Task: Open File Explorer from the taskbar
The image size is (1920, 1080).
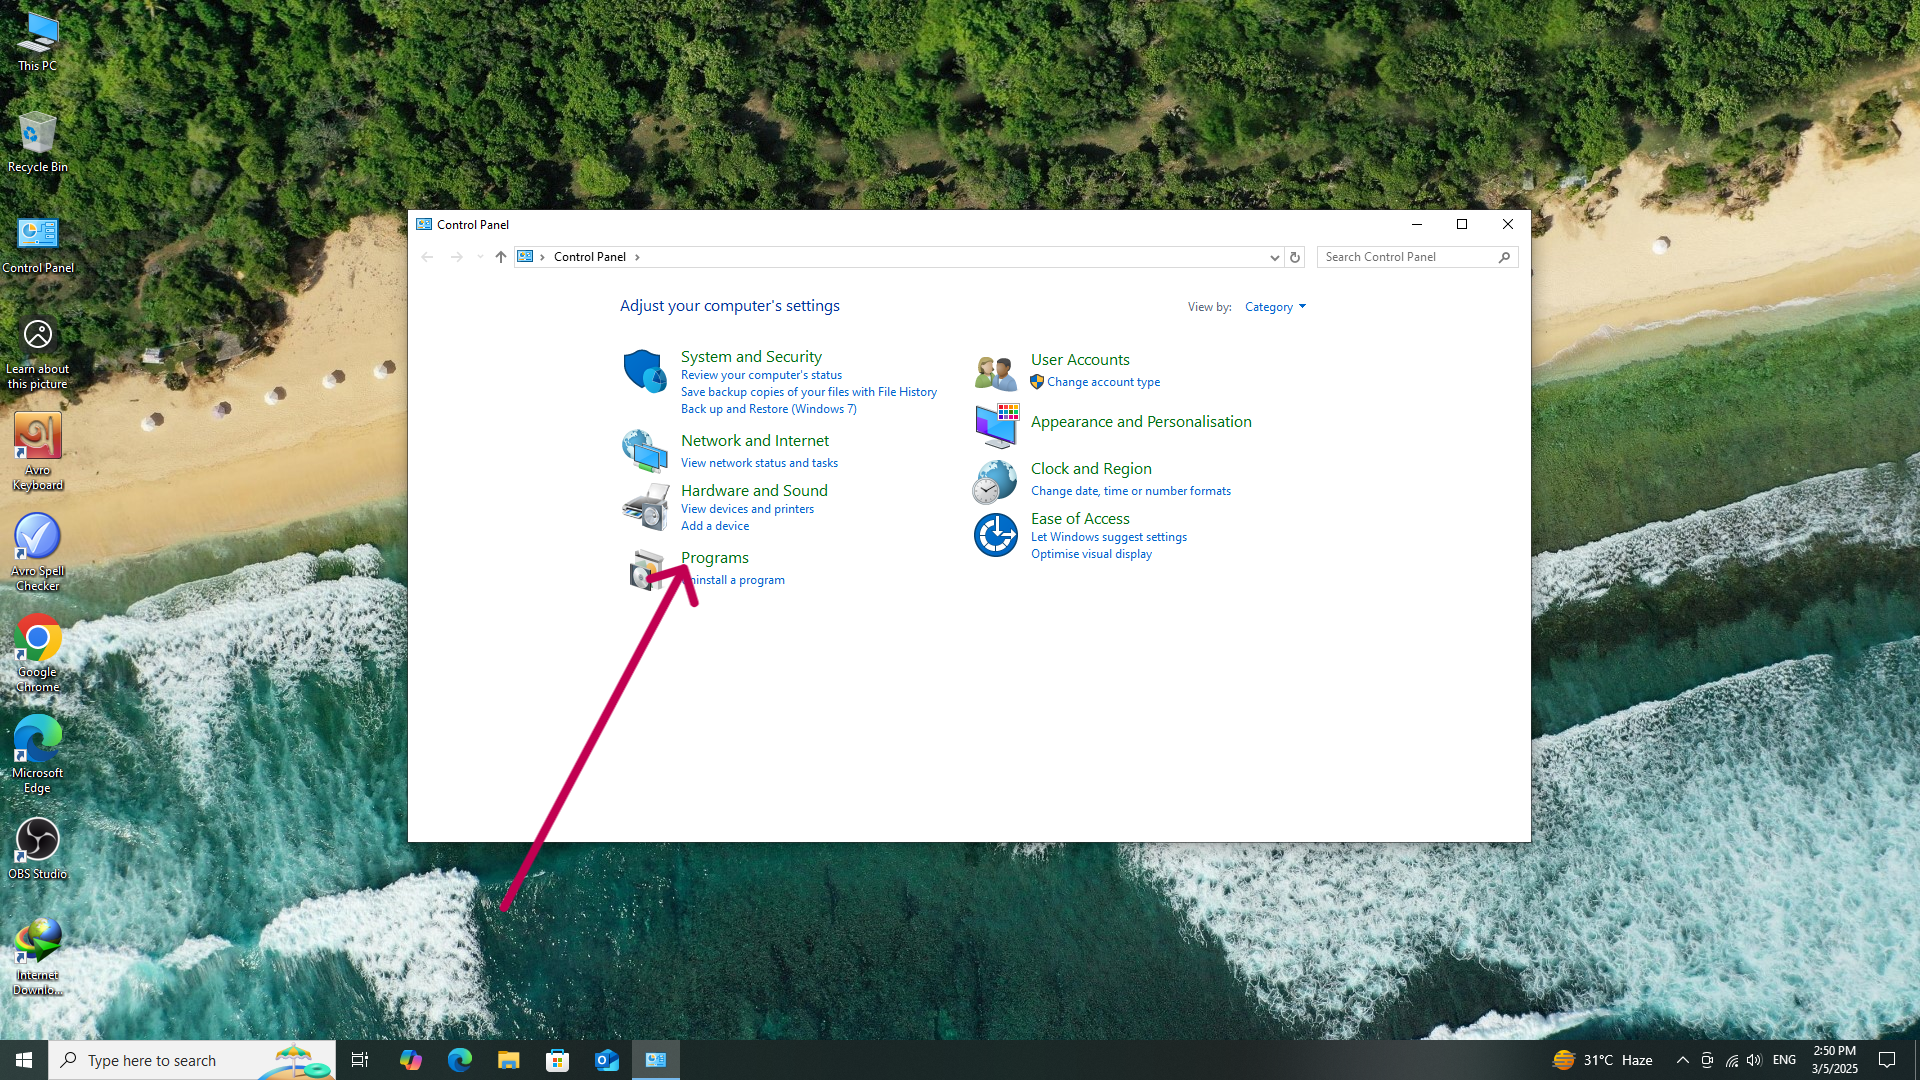Action: point(509,1060)
